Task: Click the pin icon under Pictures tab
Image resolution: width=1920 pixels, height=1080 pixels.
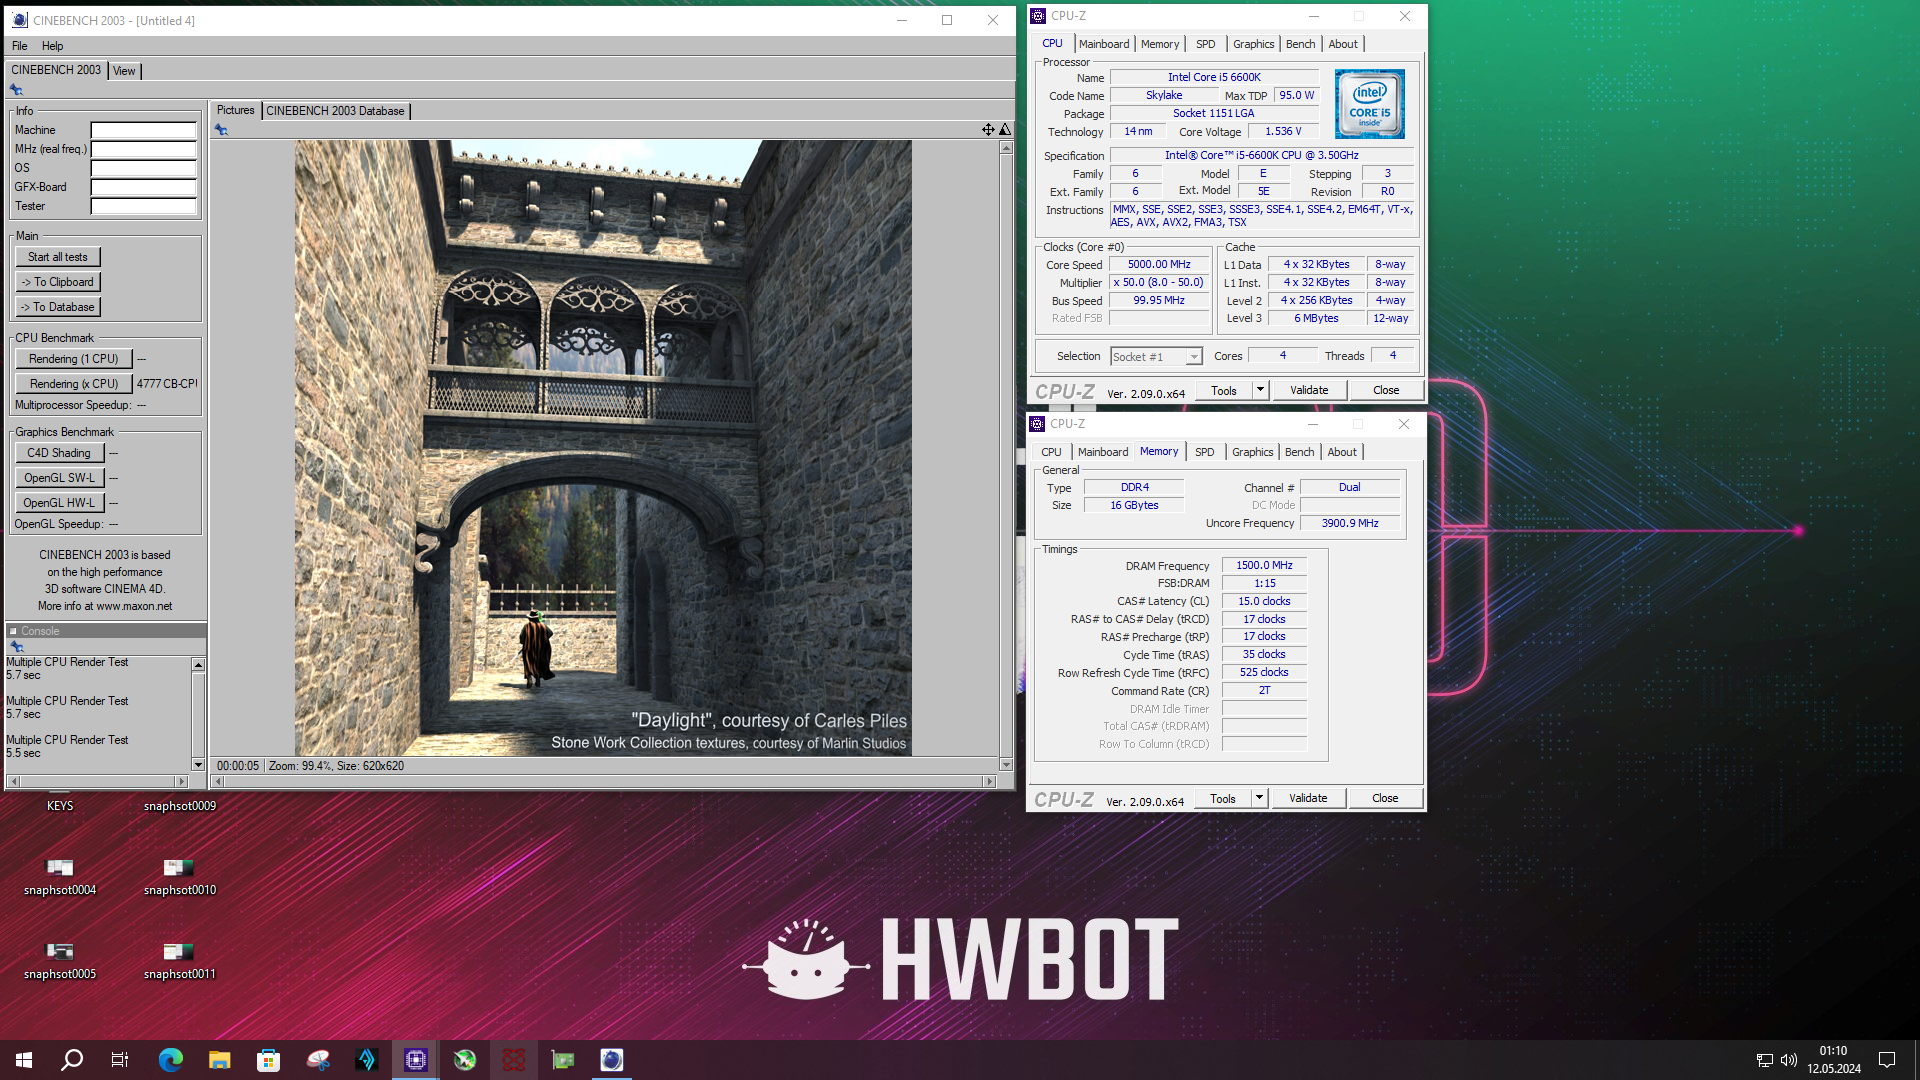Action: pos(221,130)
